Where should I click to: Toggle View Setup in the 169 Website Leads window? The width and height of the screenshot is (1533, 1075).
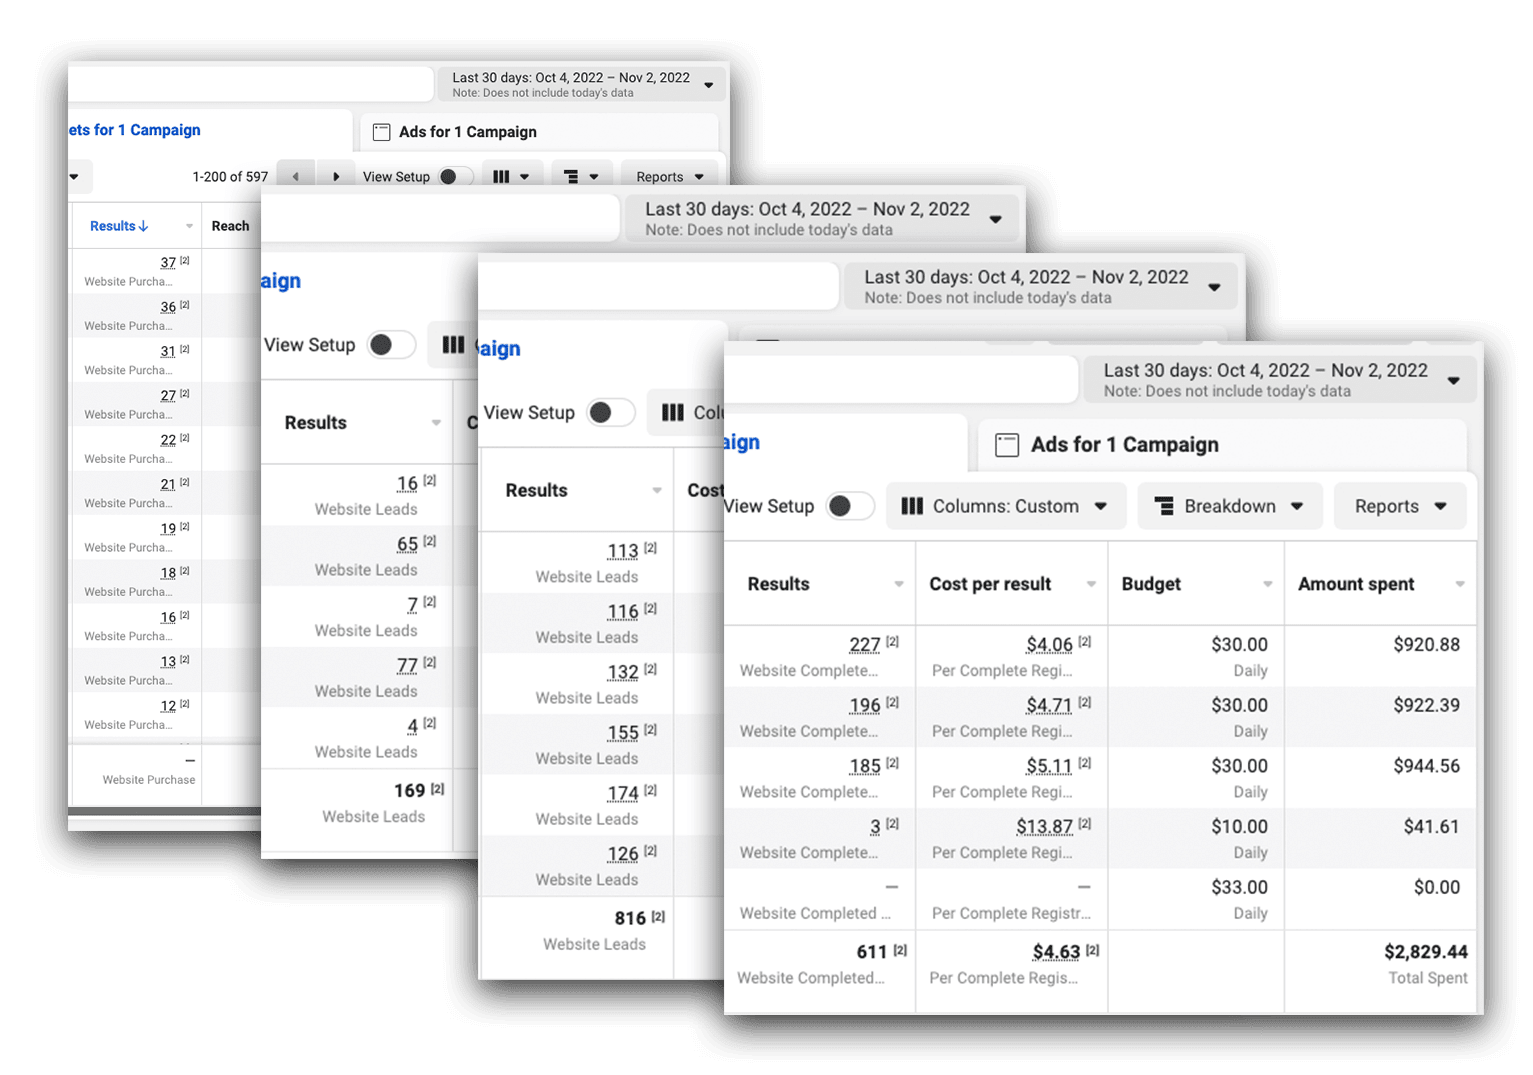pyautogui.click(x=389, y=345)
